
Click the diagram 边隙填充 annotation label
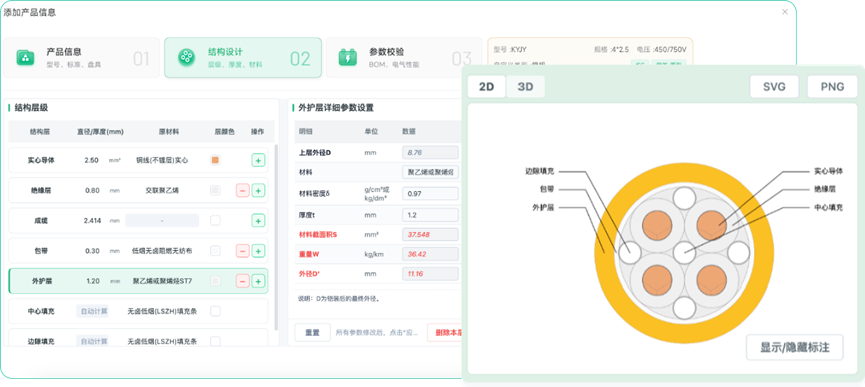[x=540, y=171]
